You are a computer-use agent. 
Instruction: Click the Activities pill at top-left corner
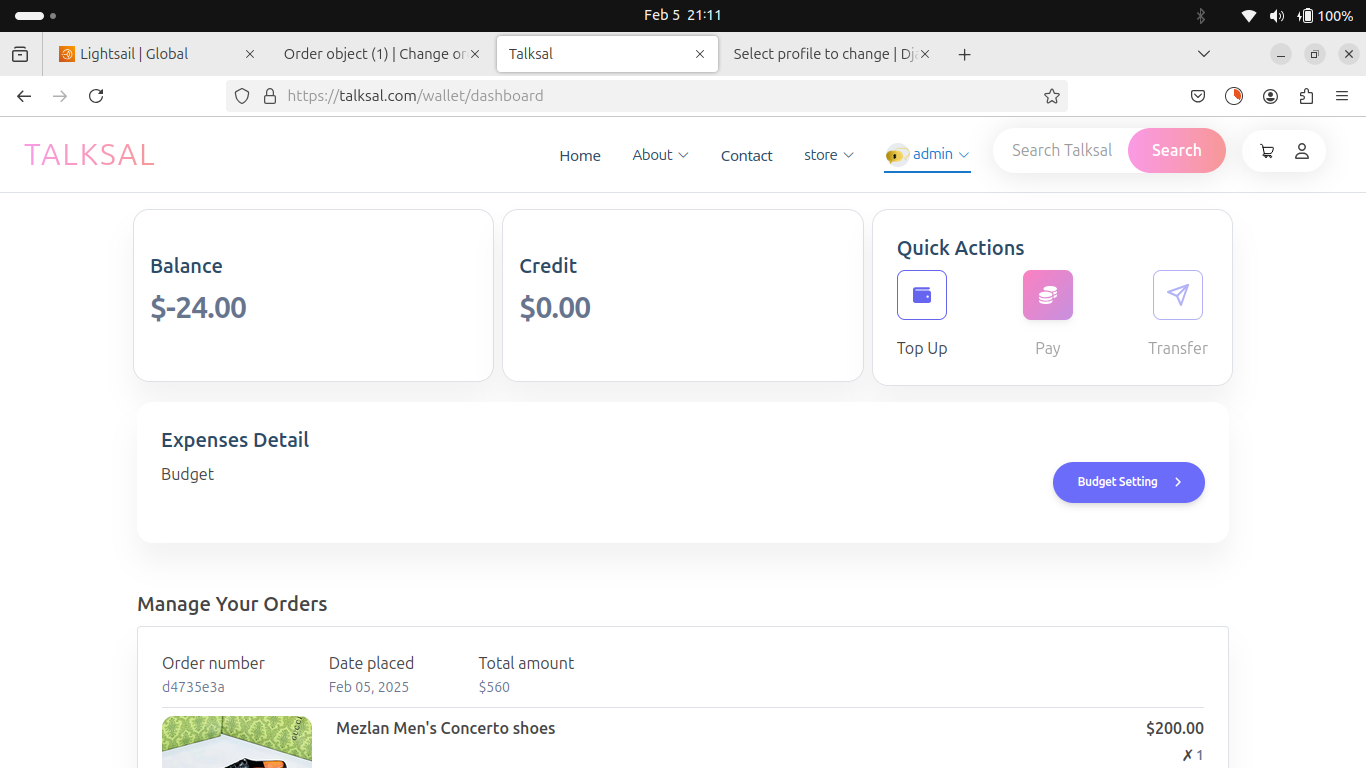click(x=35, y=16)
